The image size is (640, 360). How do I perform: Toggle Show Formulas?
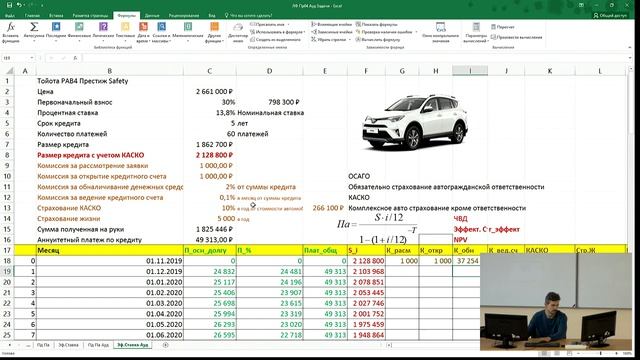376,24
